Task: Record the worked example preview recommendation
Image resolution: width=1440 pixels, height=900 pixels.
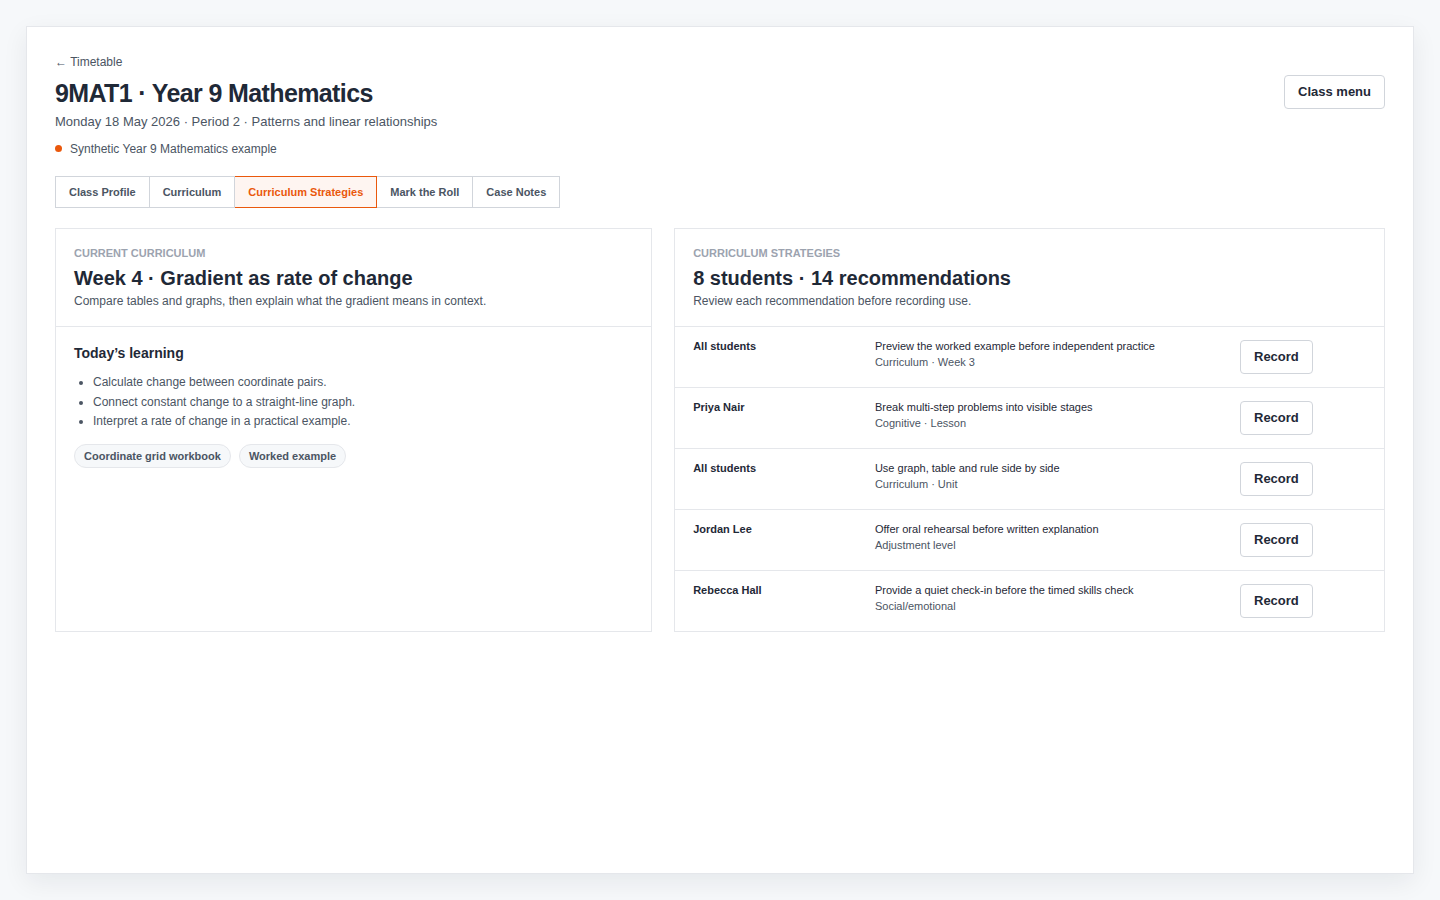Action: click(x=1276, y=357)
